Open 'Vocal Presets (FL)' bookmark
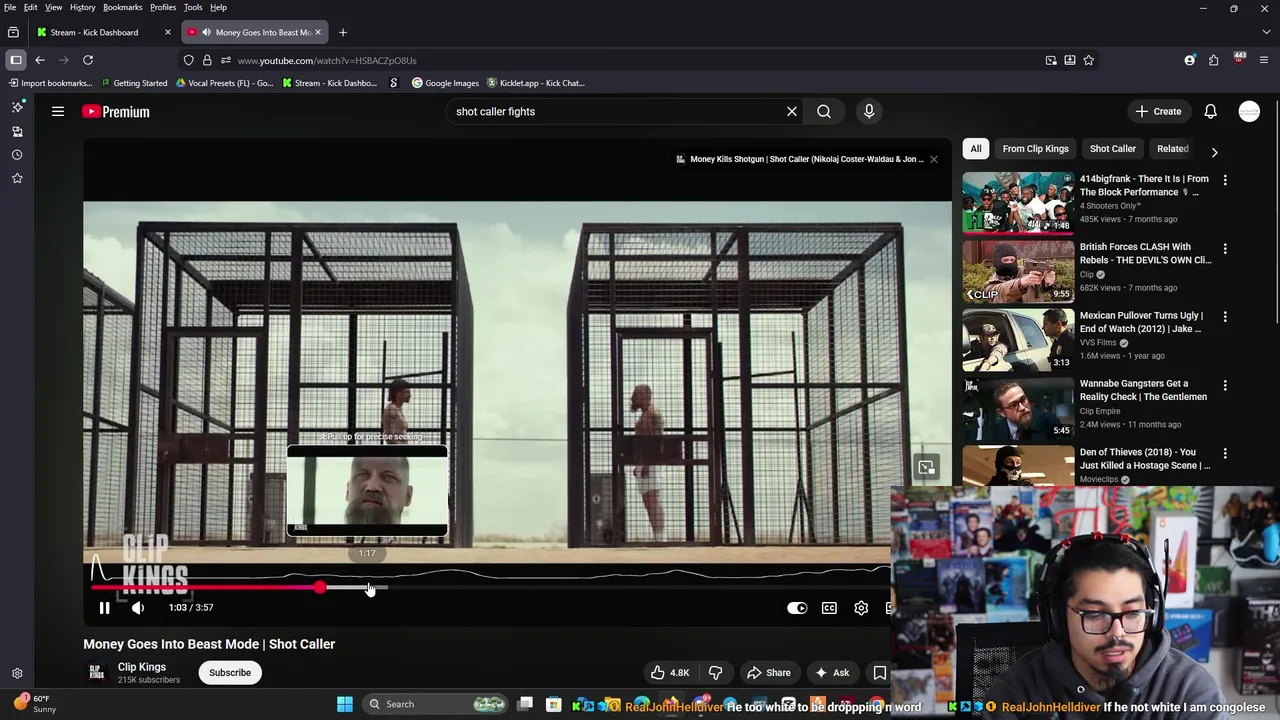This screenshot has height=720, width=1280. (224, 83)
